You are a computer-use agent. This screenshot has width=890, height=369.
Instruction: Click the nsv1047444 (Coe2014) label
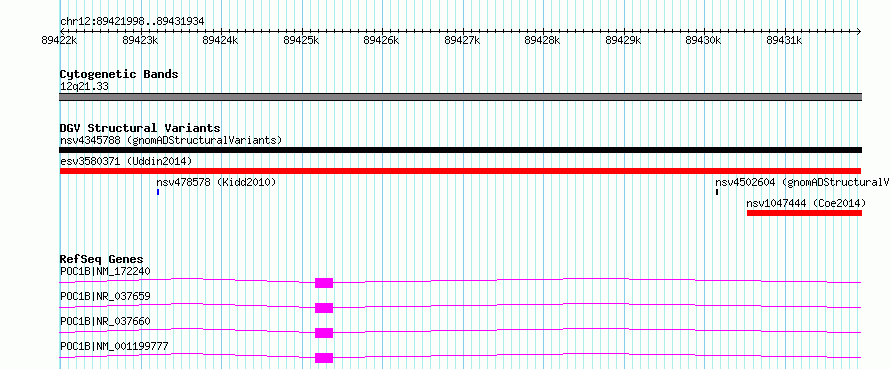tap(806, 203)
